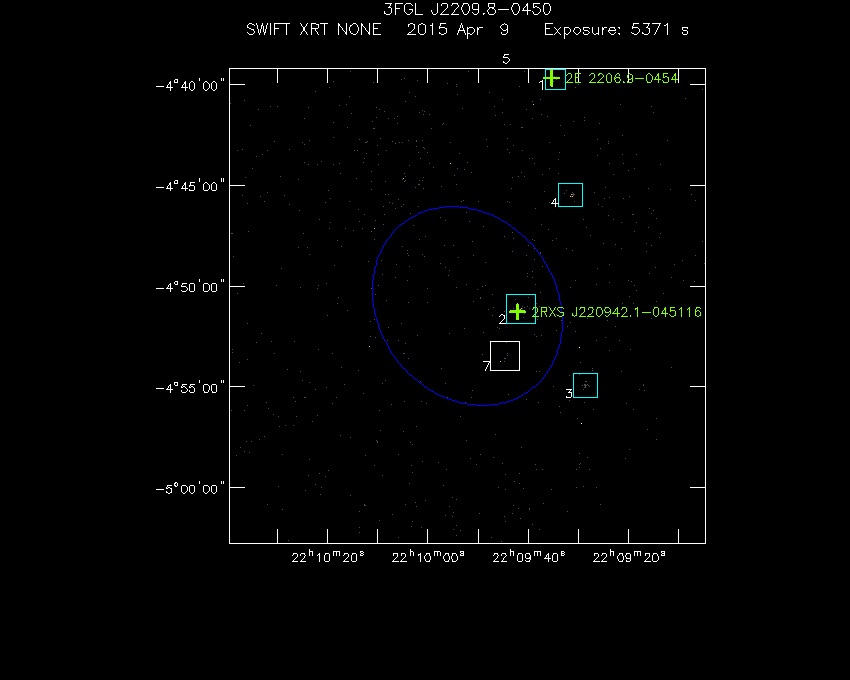Click the -4°50'00" declination label
Screen dimensions: 850x680
[190, 287]
